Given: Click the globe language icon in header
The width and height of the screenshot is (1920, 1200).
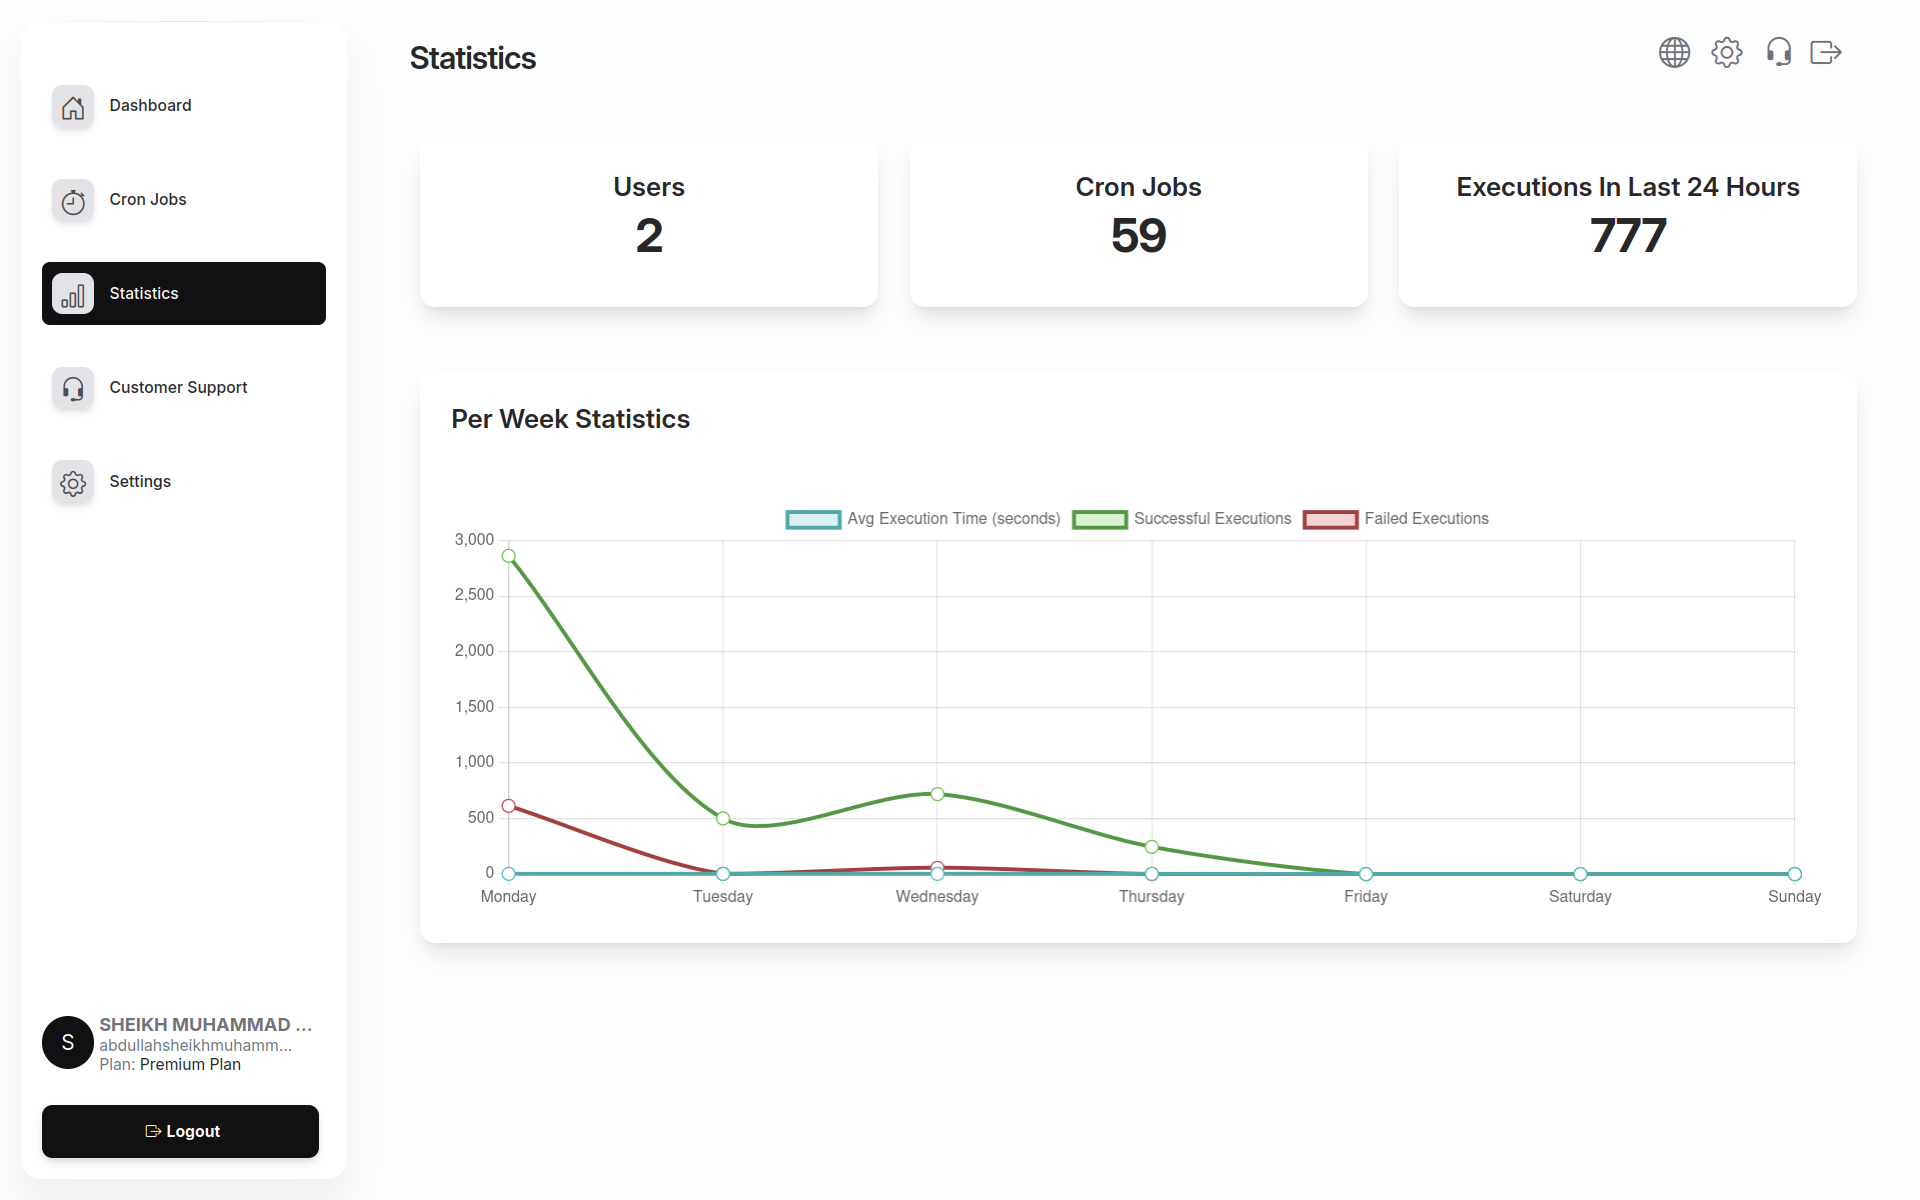Looking at the screenshot, I should pos(1674,52).
